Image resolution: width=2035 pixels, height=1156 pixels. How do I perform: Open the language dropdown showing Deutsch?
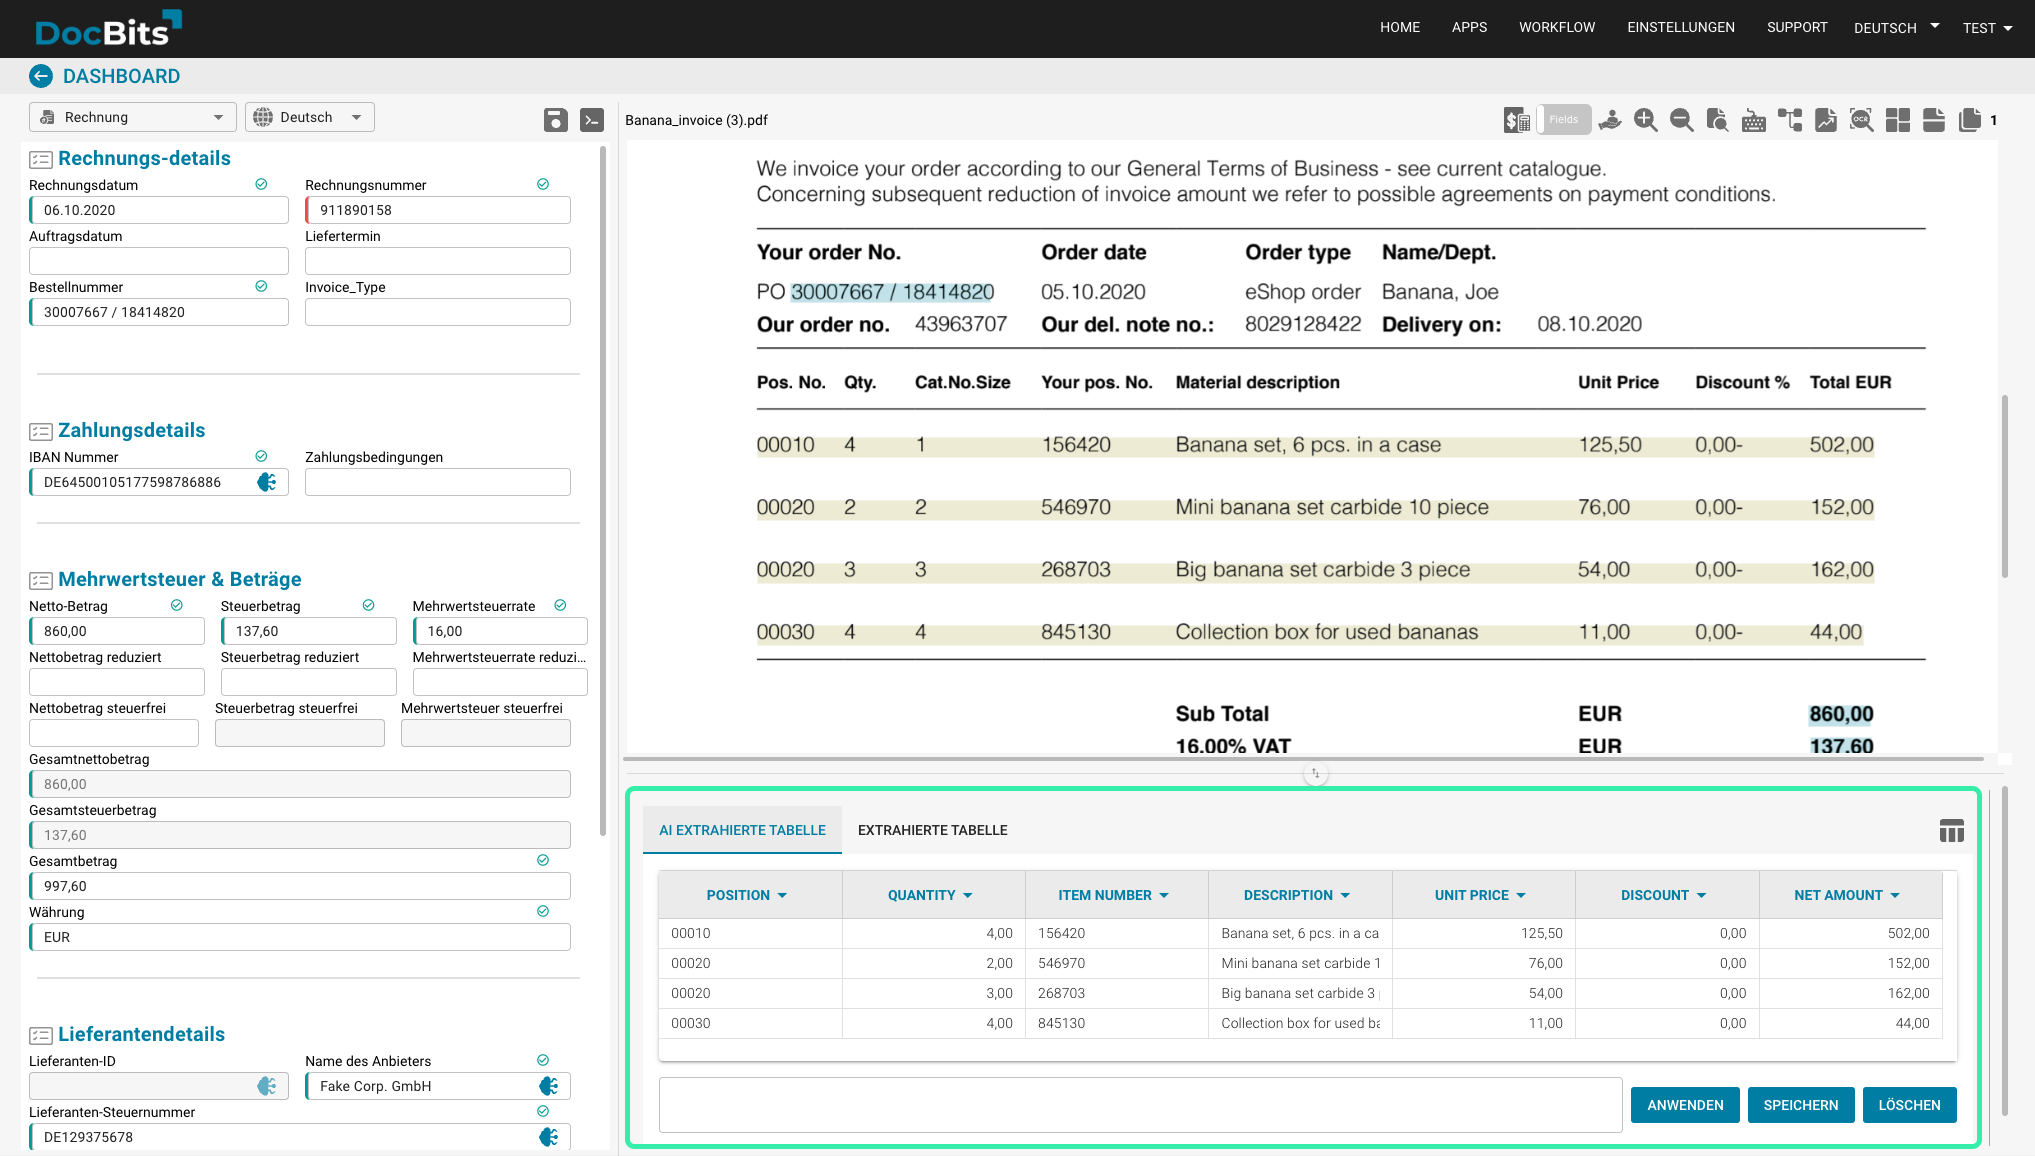[310, 117]
